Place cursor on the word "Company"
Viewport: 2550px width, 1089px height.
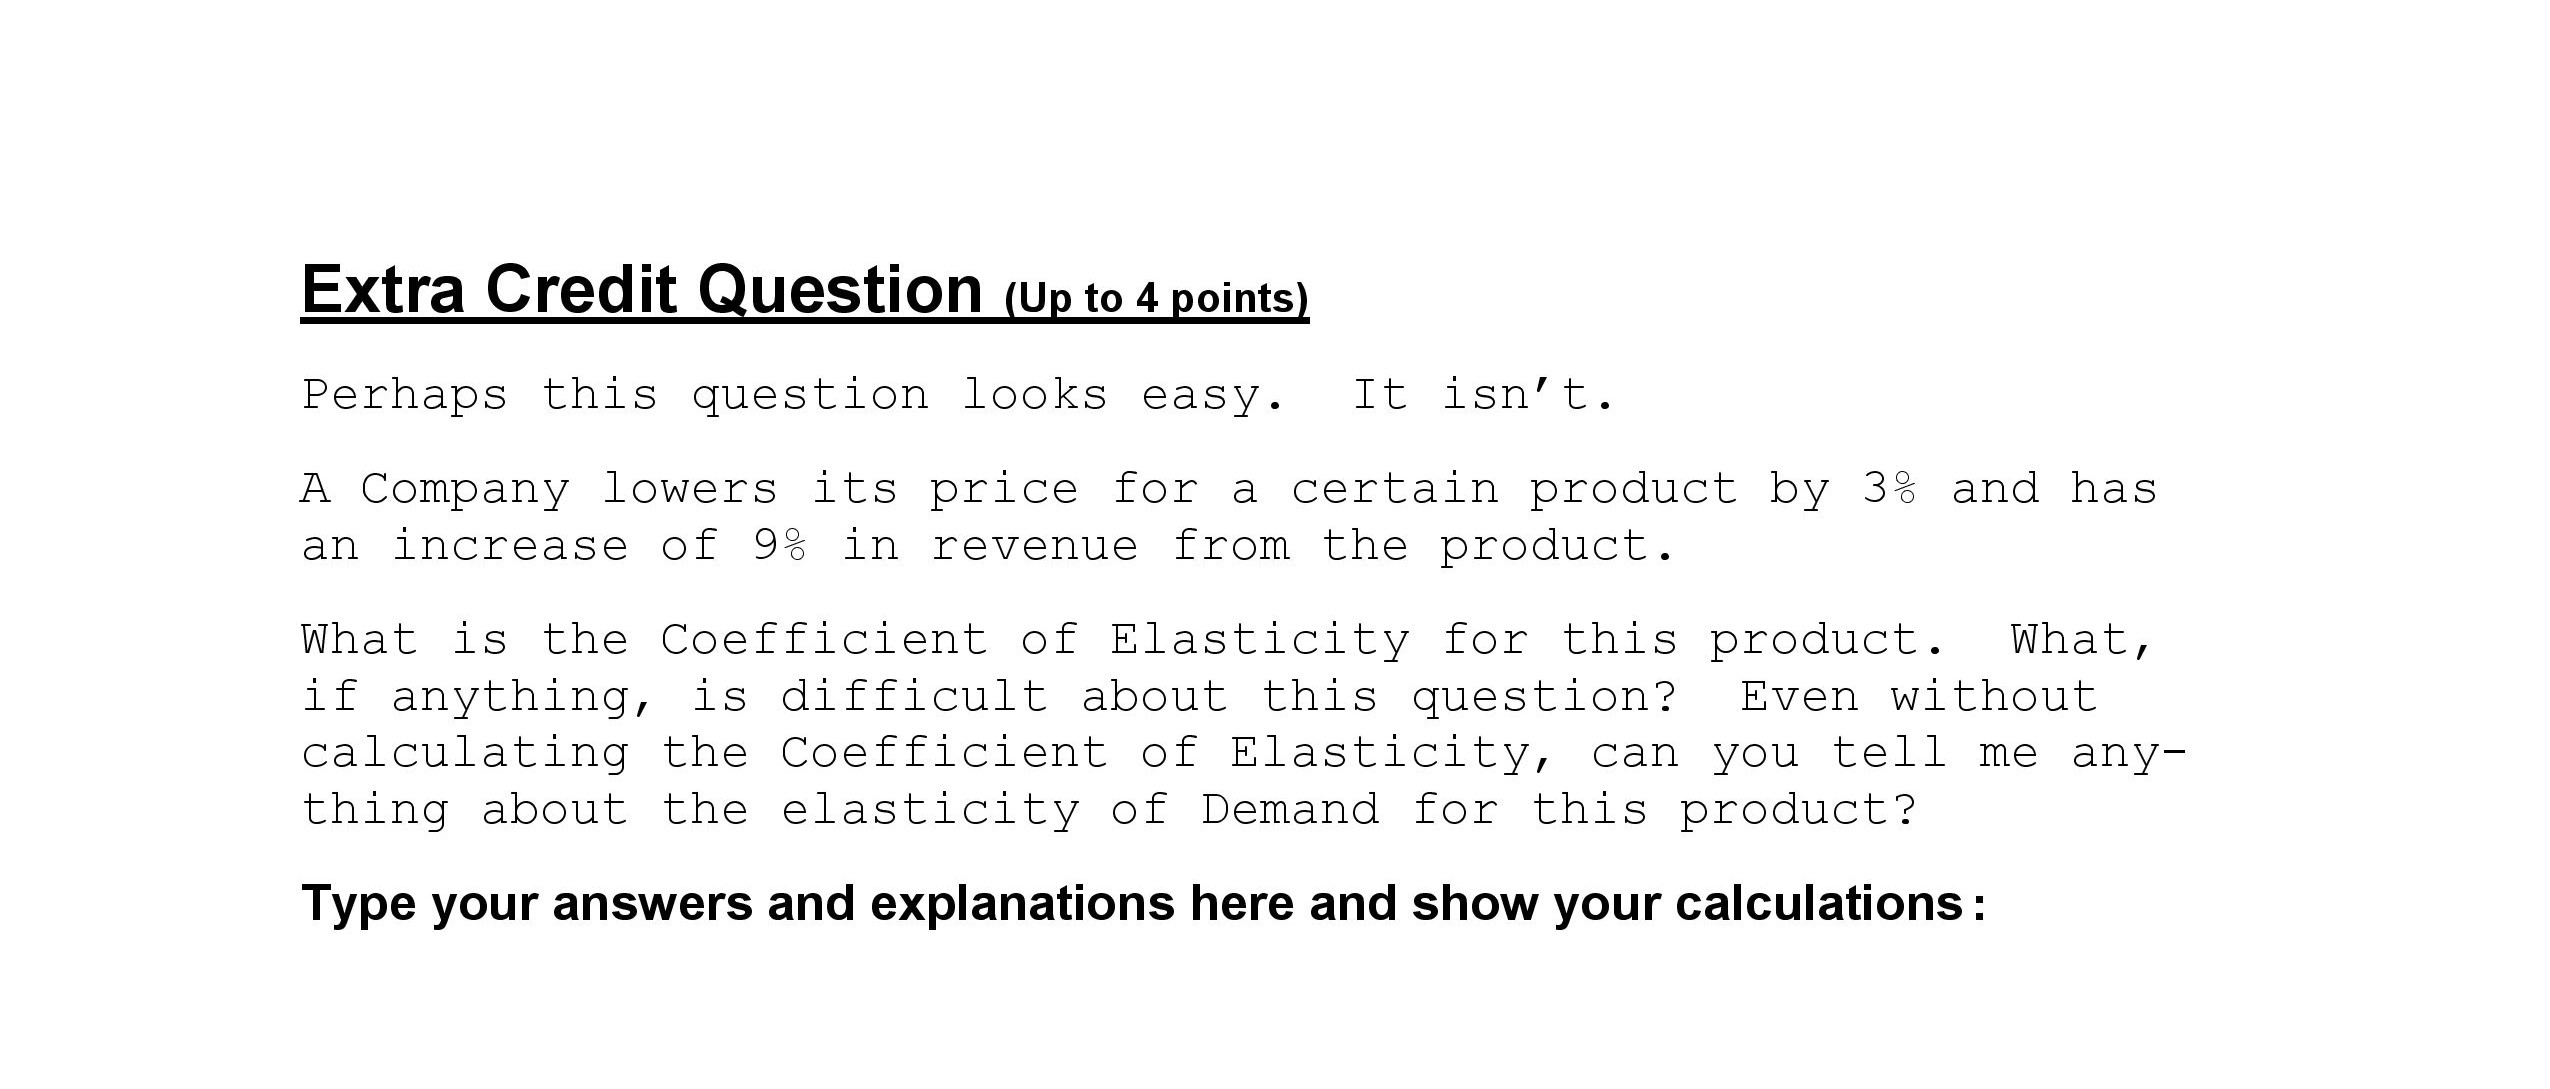coord(465,489)
